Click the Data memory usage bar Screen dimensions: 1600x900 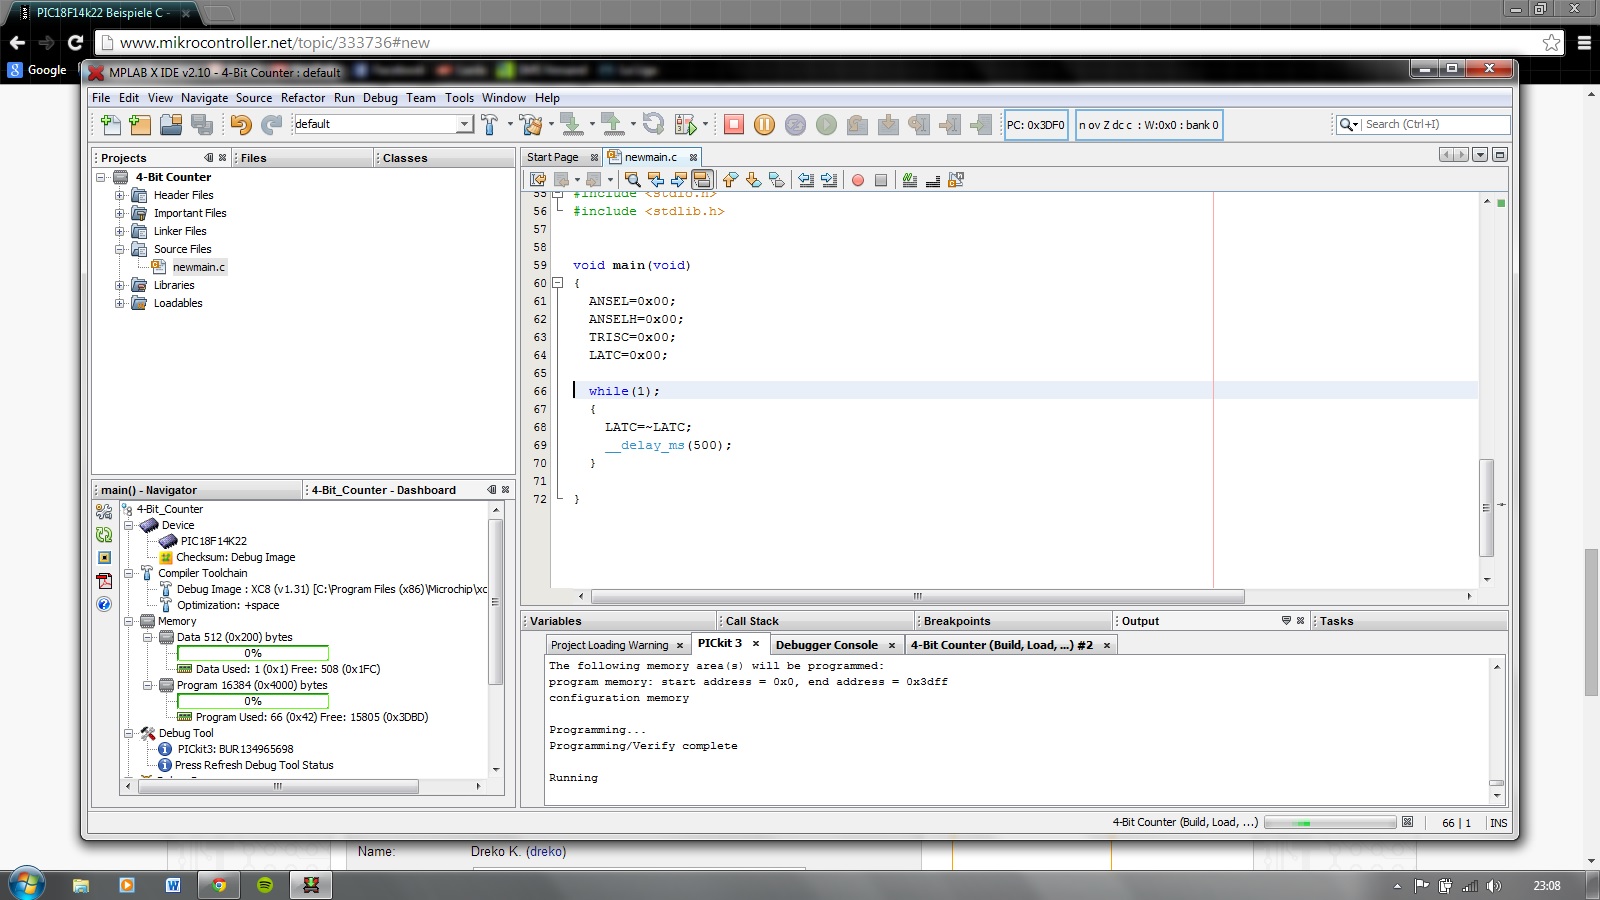(x=253, y=653)
